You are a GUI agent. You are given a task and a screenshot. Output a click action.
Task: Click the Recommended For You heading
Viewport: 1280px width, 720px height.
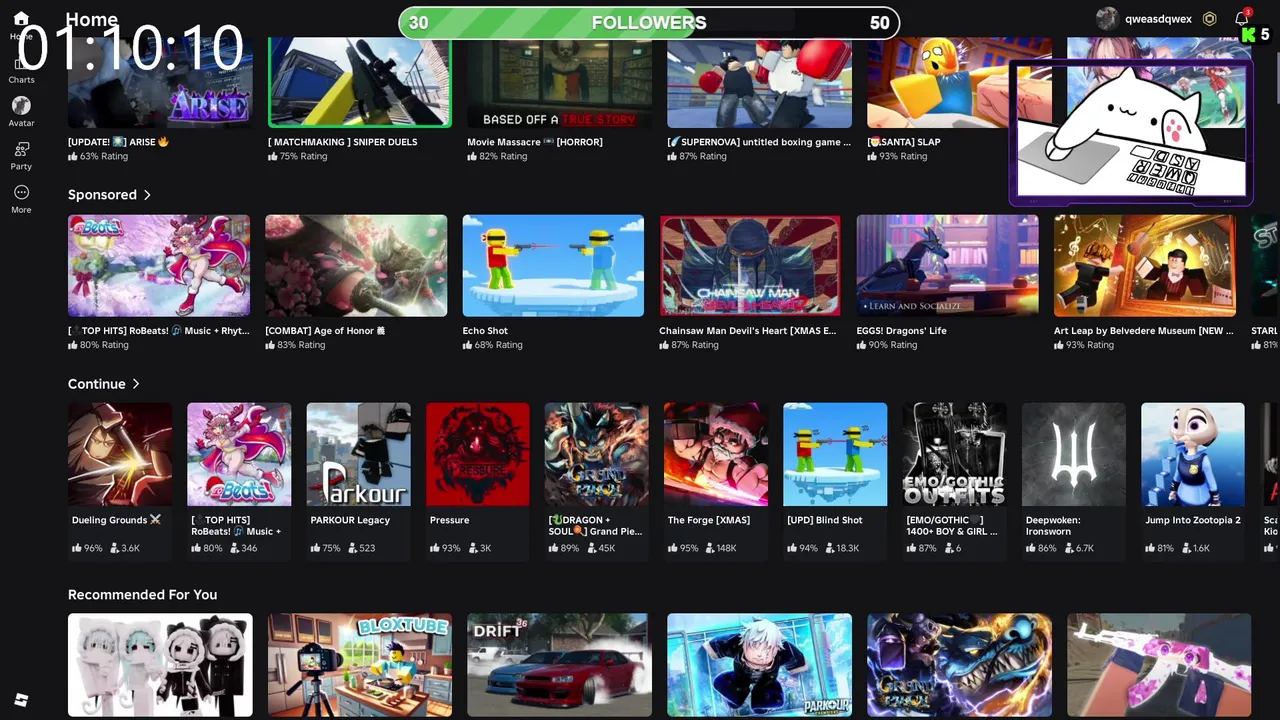pos(142,594)
